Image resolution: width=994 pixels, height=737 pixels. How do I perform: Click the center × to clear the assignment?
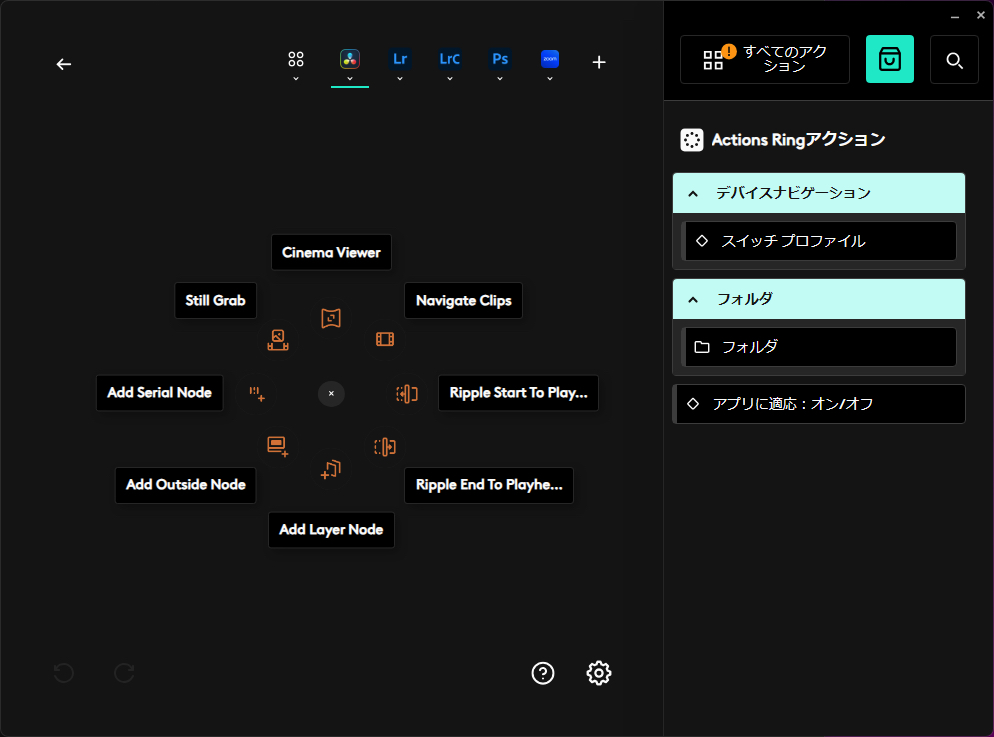tap(331, 393)
